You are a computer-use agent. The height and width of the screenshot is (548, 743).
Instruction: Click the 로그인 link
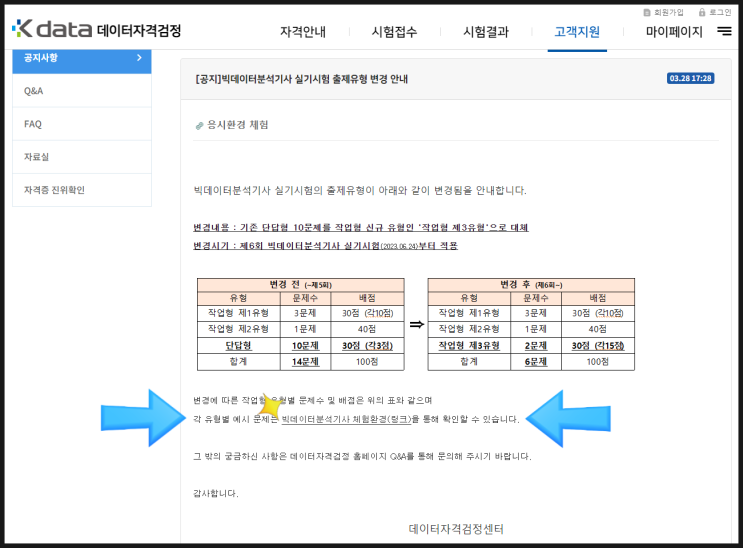click(715, 12)
